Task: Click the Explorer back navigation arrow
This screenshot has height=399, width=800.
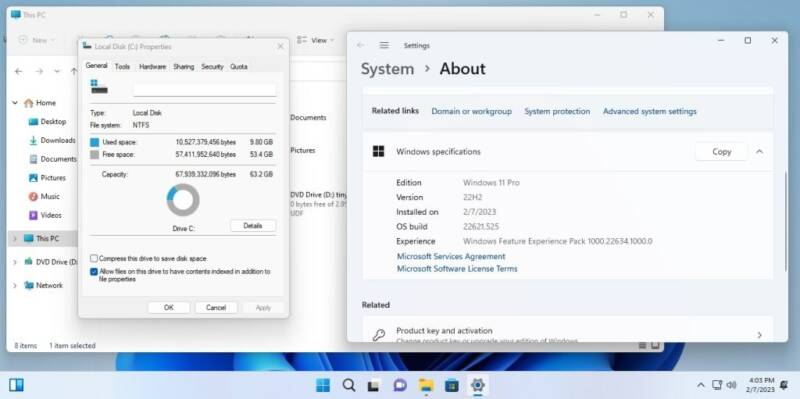Action: click(19, 71)
